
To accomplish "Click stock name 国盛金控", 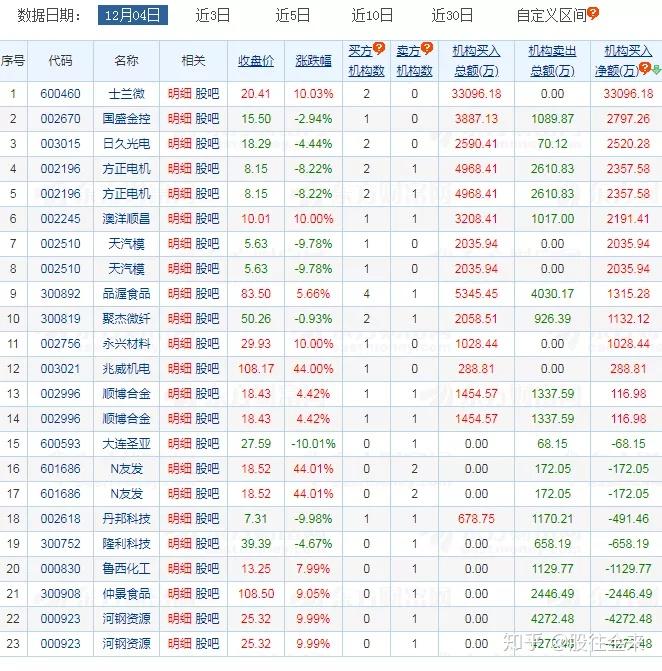I will [126, 119].
